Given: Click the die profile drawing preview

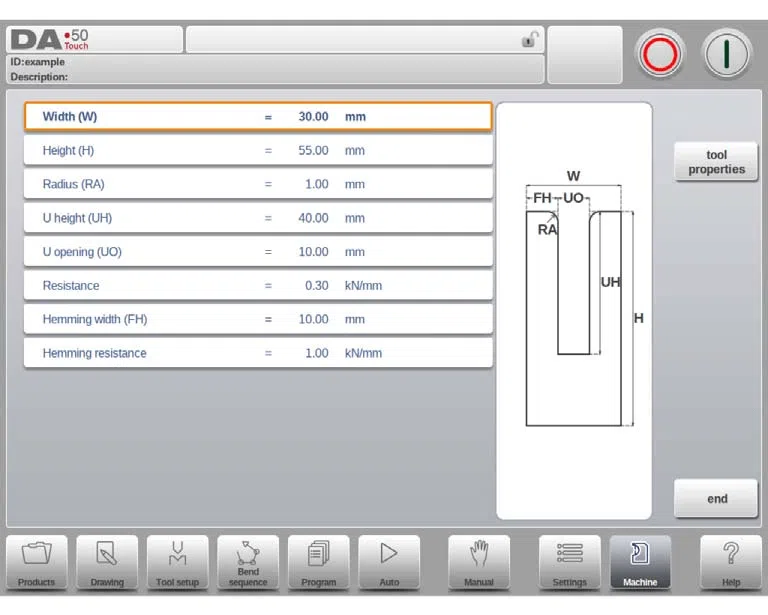Looking at the screenshot, I should [x=574, y=311].
